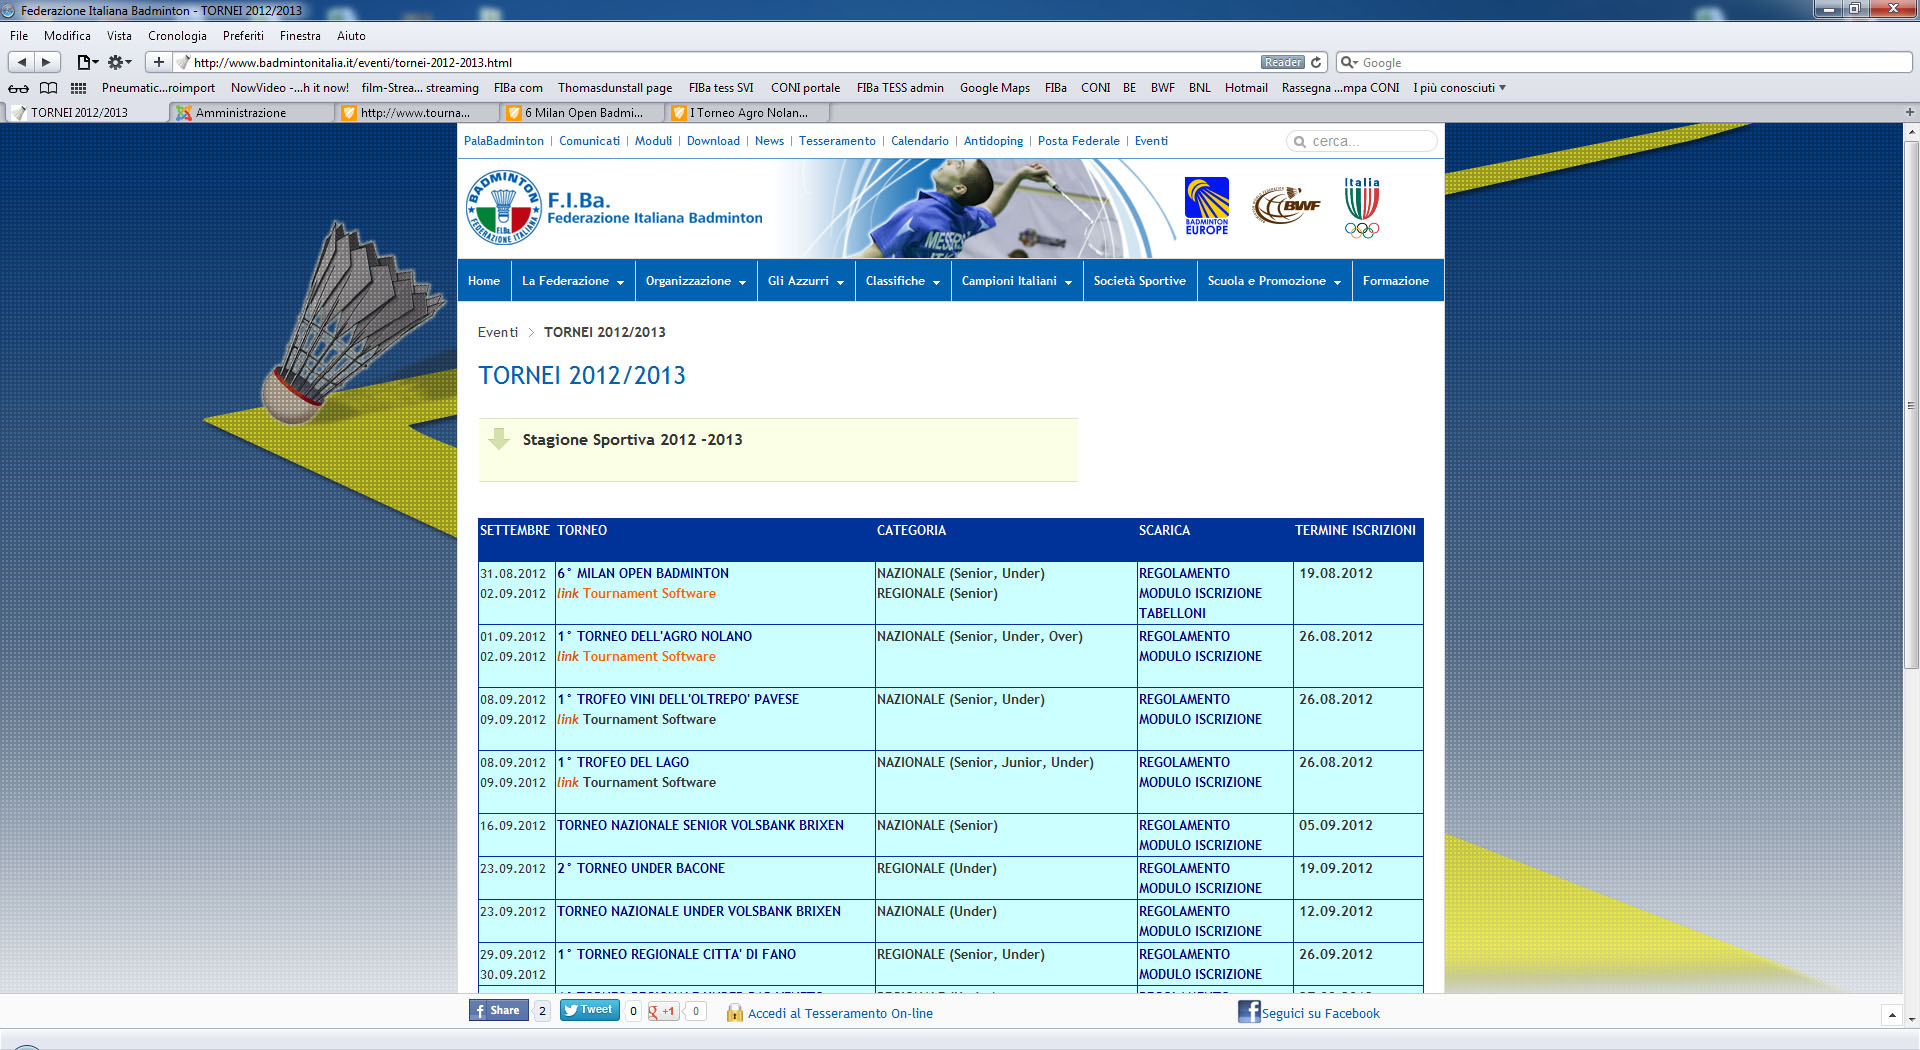Open the Badminton Europe logo
The width and height of the screenshot is (1920, 1050).
[x=1207, y=206]
